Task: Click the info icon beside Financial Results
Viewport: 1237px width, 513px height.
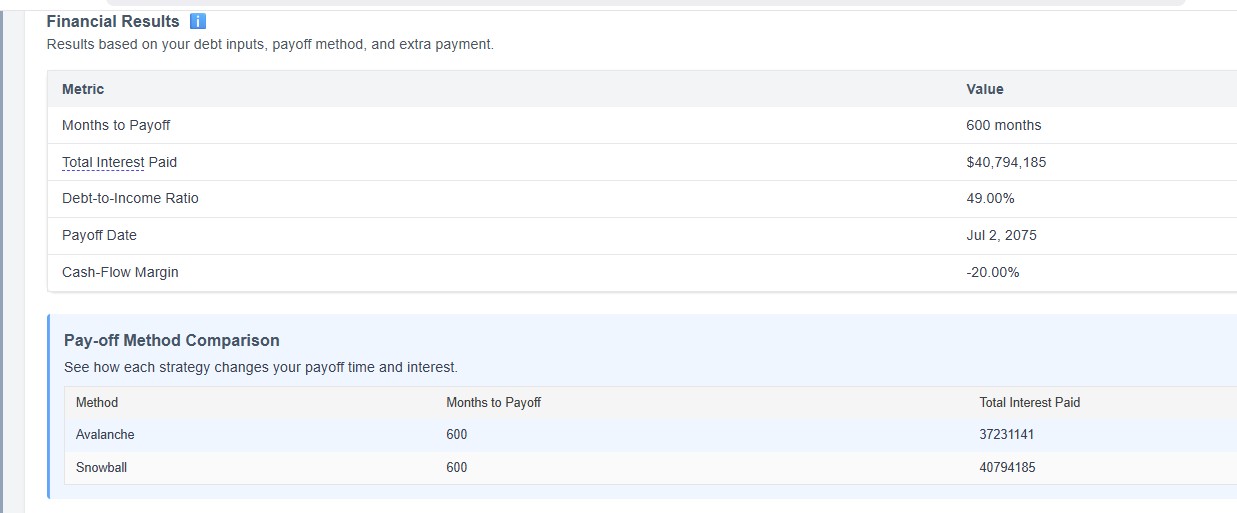Action: [198, 21]
